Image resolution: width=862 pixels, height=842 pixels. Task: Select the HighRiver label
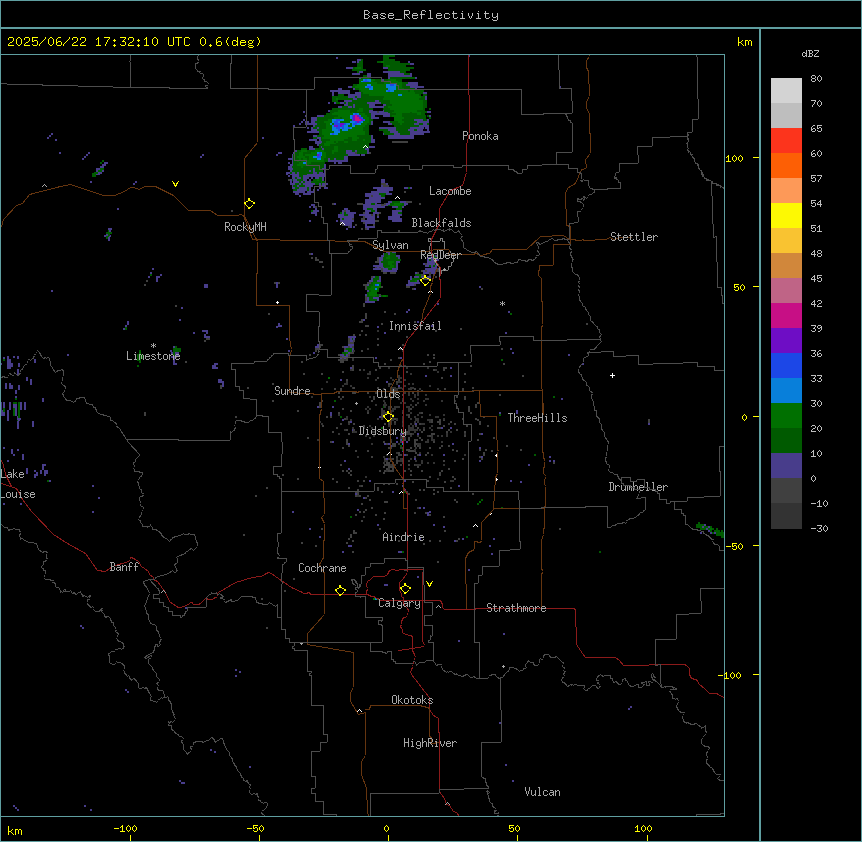click(x=430, y=743)
